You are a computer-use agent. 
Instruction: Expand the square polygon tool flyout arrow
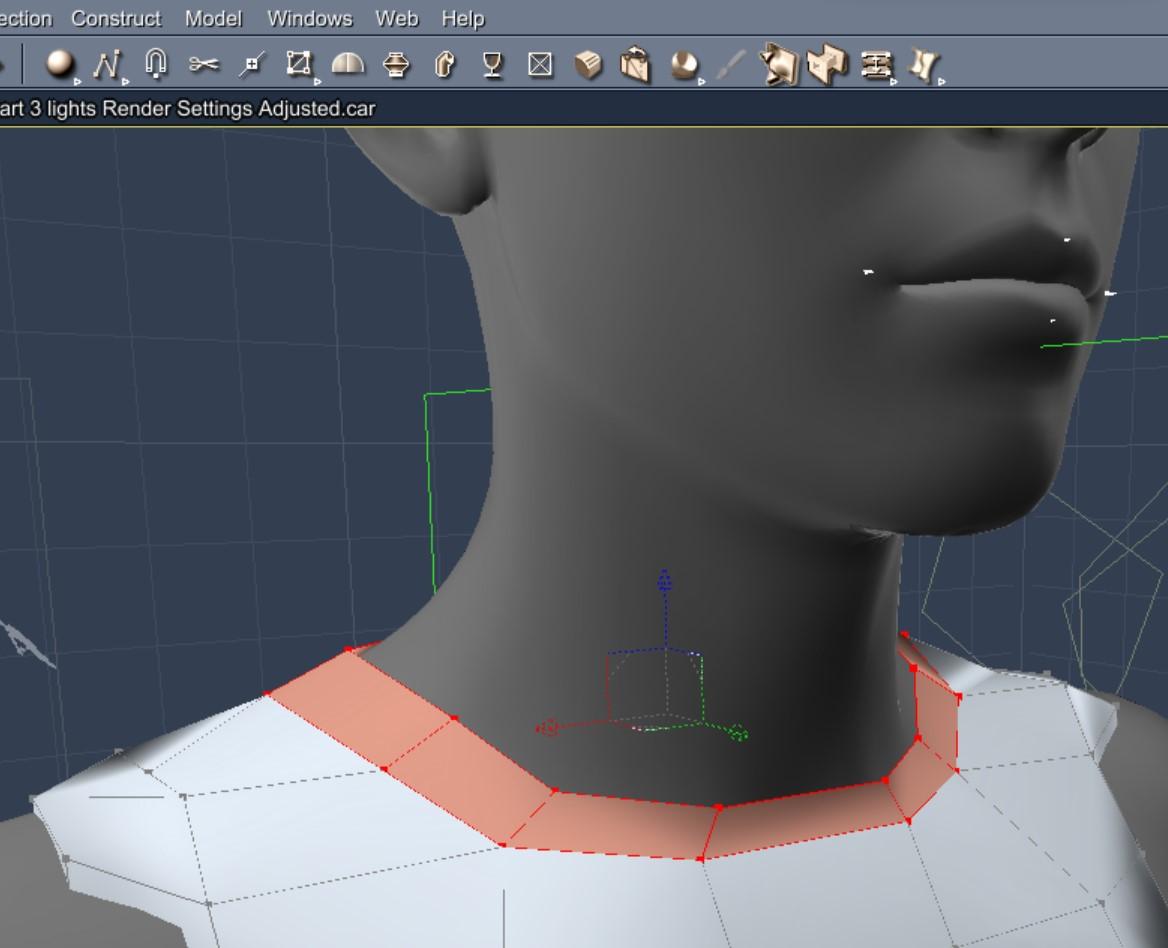coord(317,81)
